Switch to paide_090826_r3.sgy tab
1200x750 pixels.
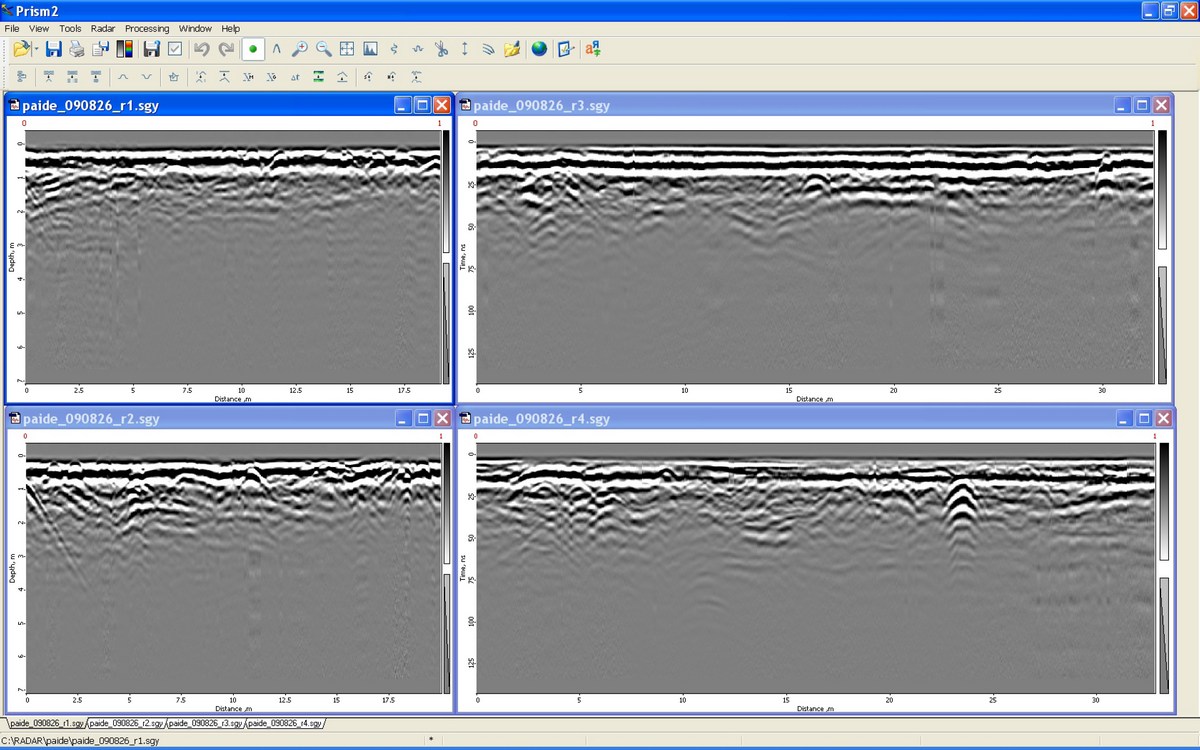point(206,723)
